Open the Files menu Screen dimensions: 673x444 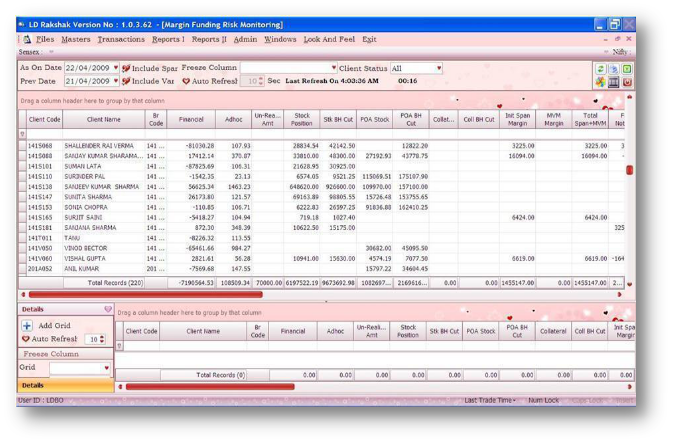[x=45, y=39]
